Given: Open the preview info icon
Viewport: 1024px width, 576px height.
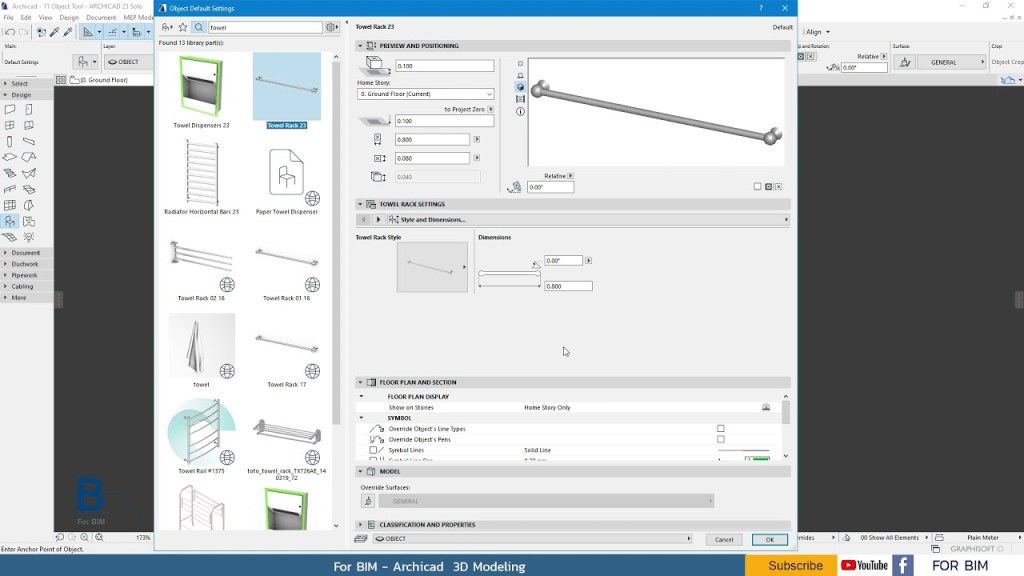Looking at the screenshot, I should point(519,110).
